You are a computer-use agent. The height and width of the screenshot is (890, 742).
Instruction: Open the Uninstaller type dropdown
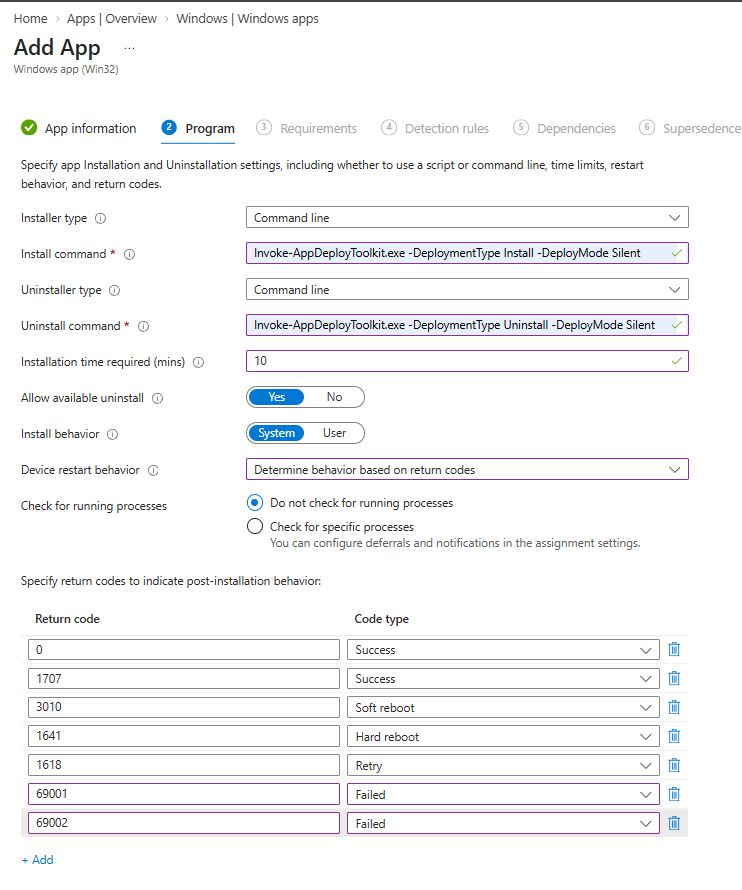[467, 289]
